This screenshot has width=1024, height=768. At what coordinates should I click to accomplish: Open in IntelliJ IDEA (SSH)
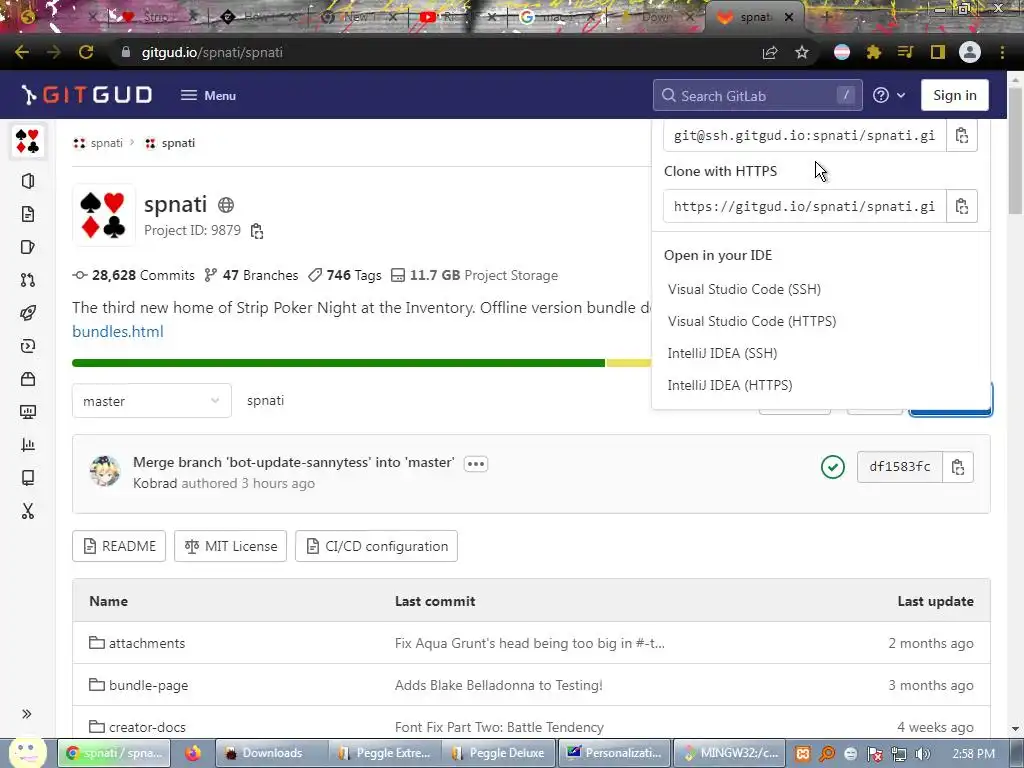(722, 353)
